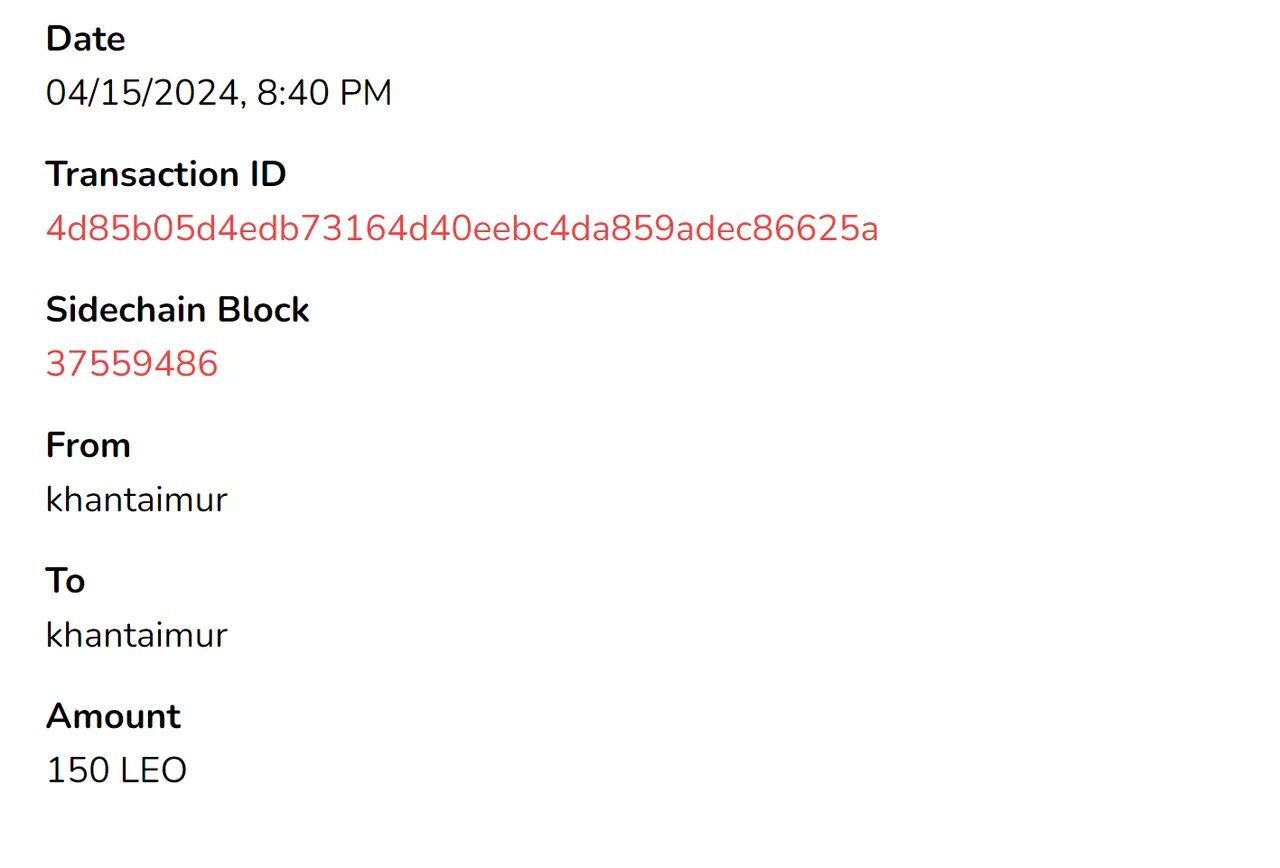Image resolution: width=1280 pixels, height=868 pixels.
Task: Click the Amount heading label
Action: [x=114, y=716]
